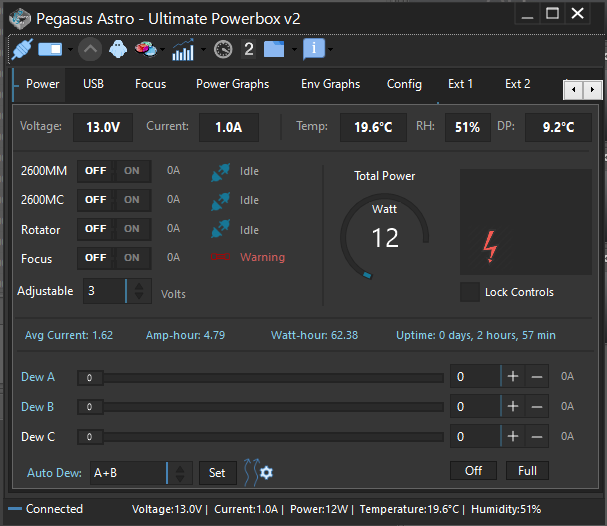Select OFF for the Rotator port

click(x=96, y=229)
